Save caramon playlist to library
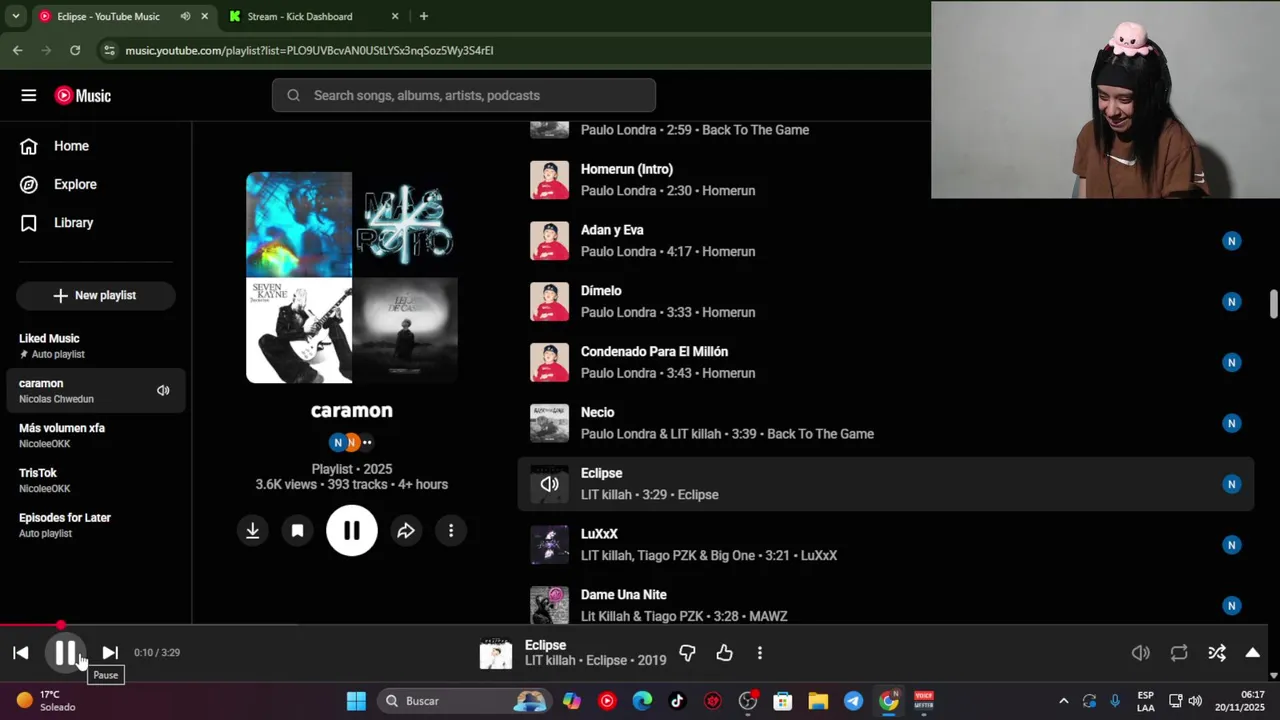Image resolution: width=1280 pixels, height=720 pixels. click(x=297, y=531)
